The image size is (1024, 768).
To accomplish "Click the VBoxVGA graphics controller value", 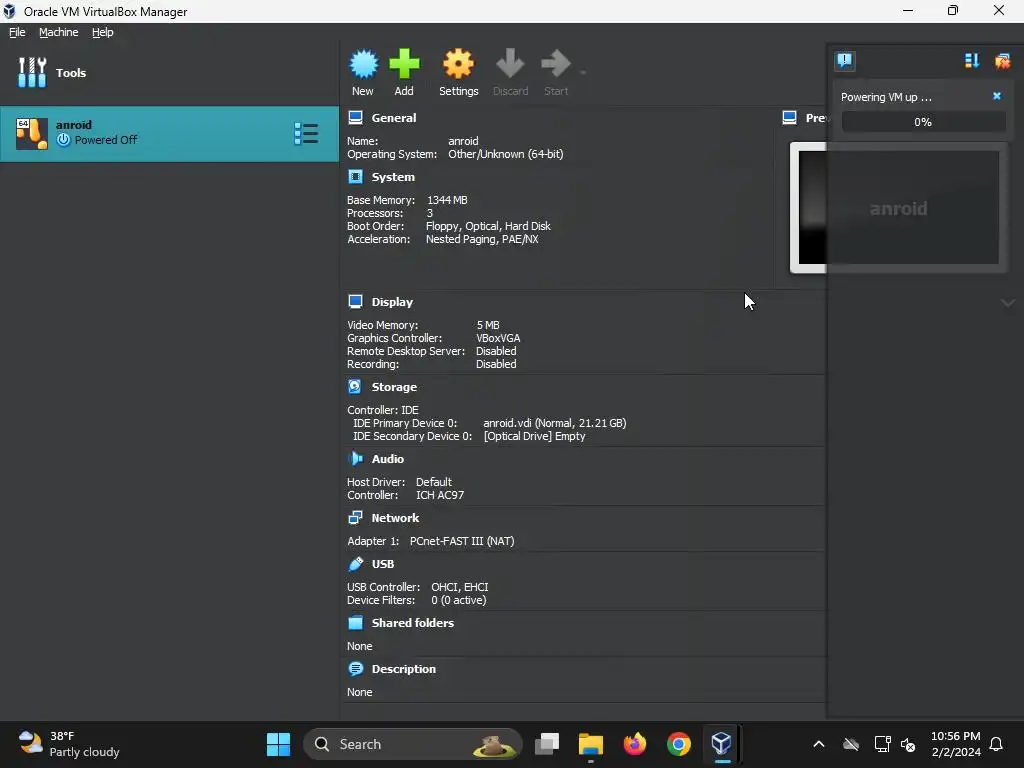I will point(498,338).
